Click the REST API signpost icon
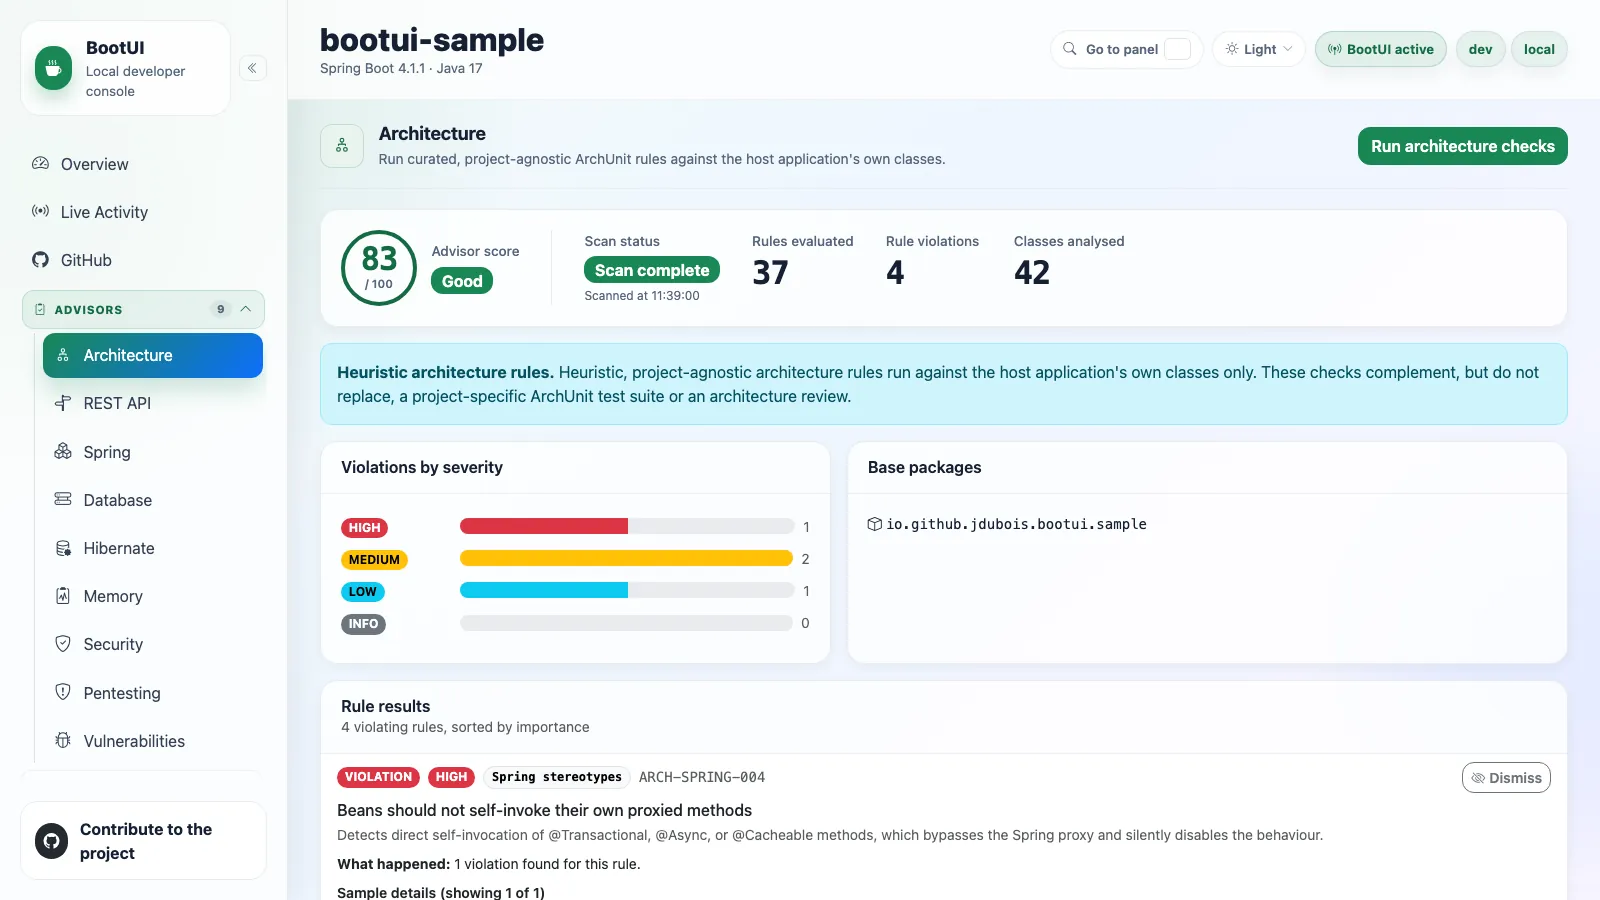This screenshot has height=900, width=1600. pyautogui.click(x=63, y=403)
